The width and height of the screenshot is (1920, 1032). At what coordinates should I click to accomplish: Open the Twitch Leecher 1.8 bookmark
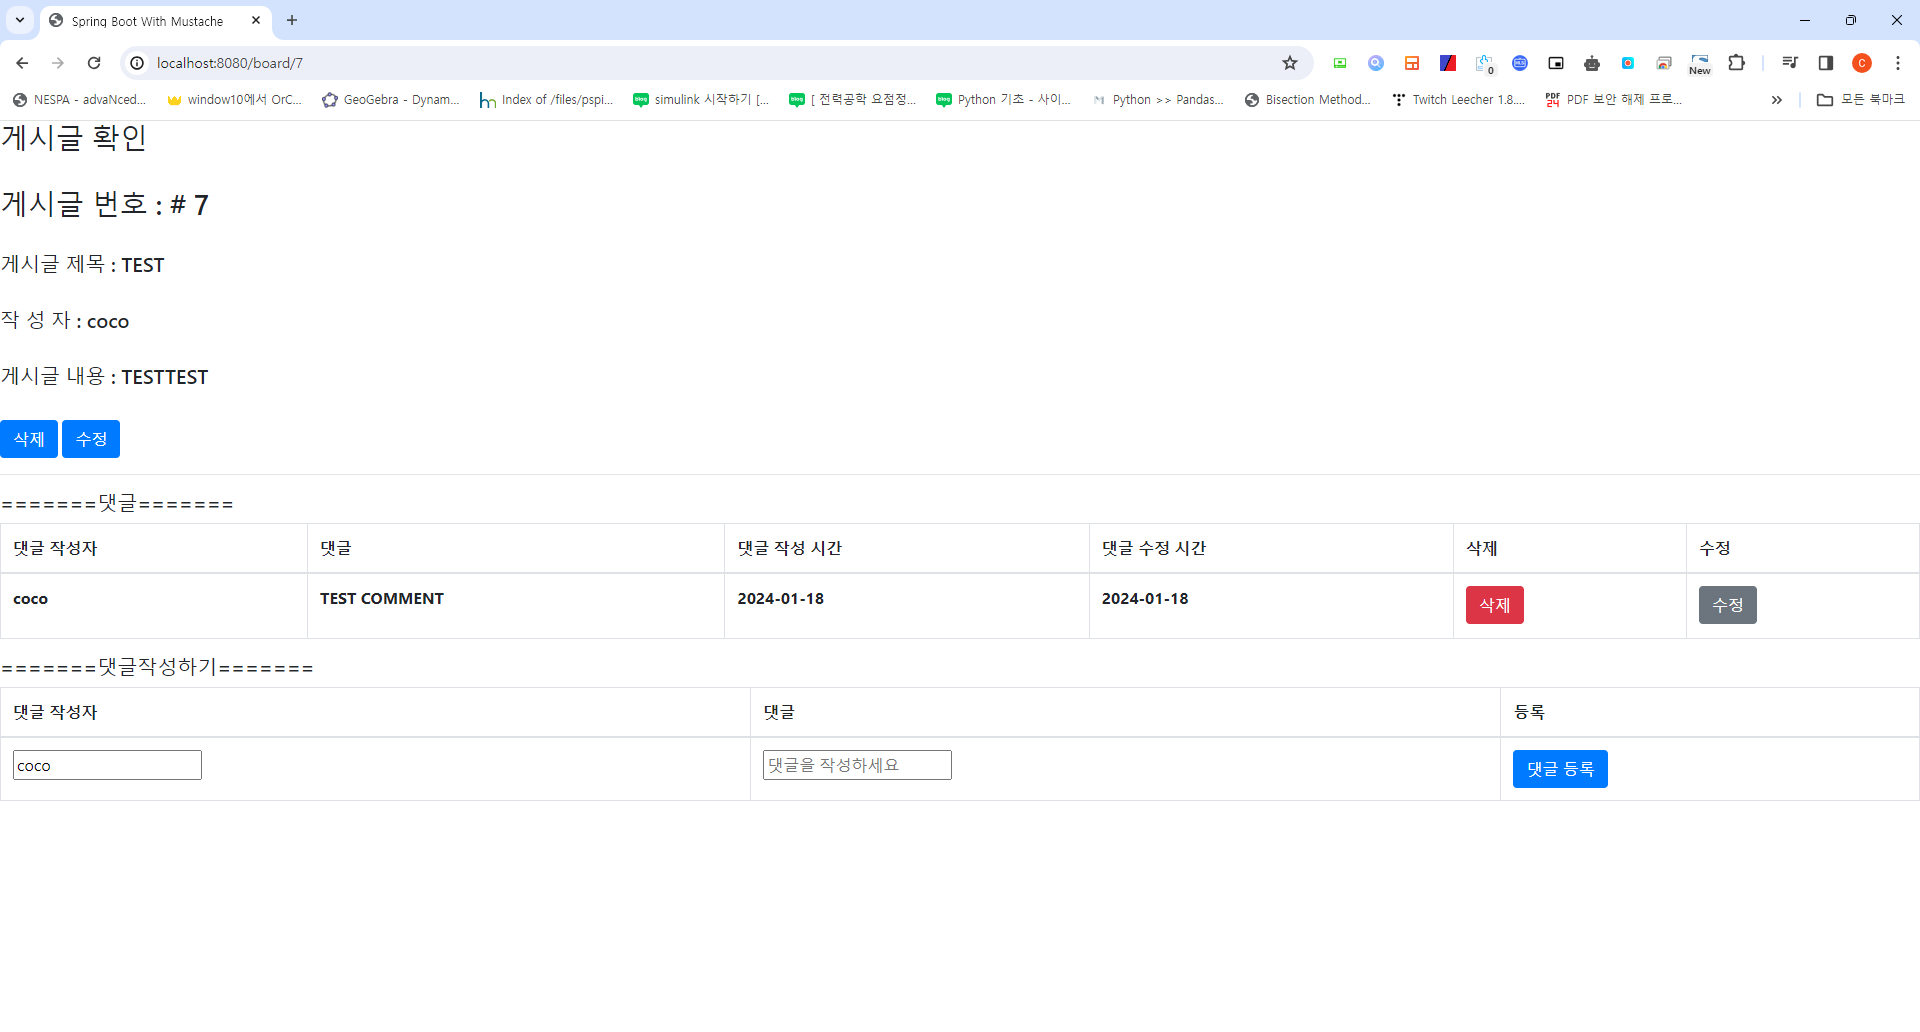click(1459, 100)
